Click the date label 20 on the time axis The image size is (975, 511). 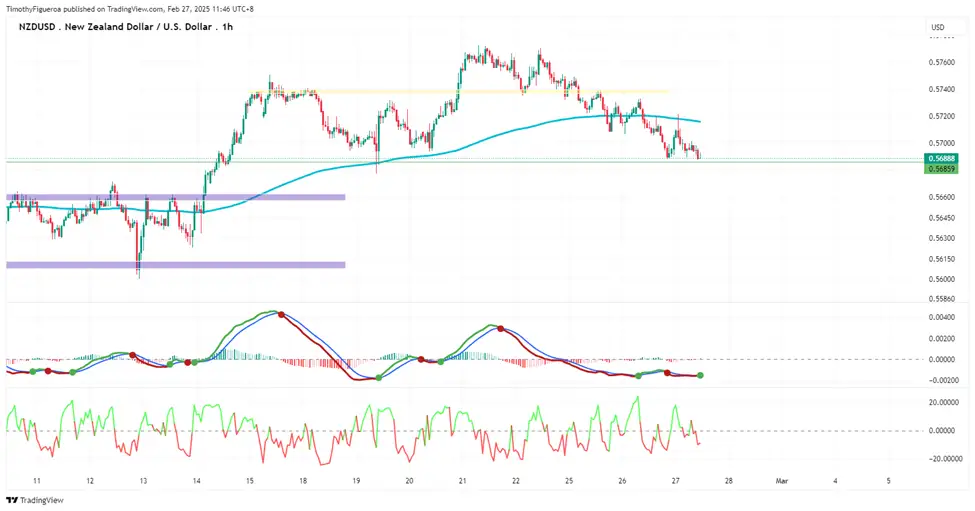click(x=409, y=481)
